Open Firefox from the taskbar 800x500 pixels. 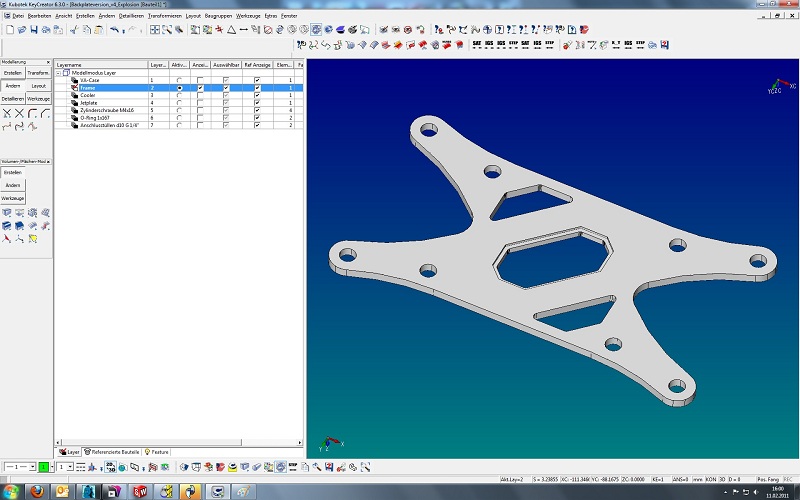point(36,491)
